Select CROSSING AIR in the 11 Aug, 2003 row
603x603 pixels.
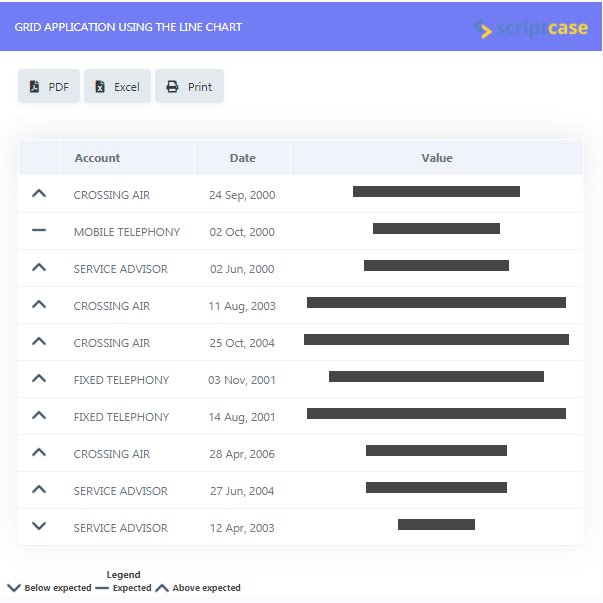(x=112, y=306)
